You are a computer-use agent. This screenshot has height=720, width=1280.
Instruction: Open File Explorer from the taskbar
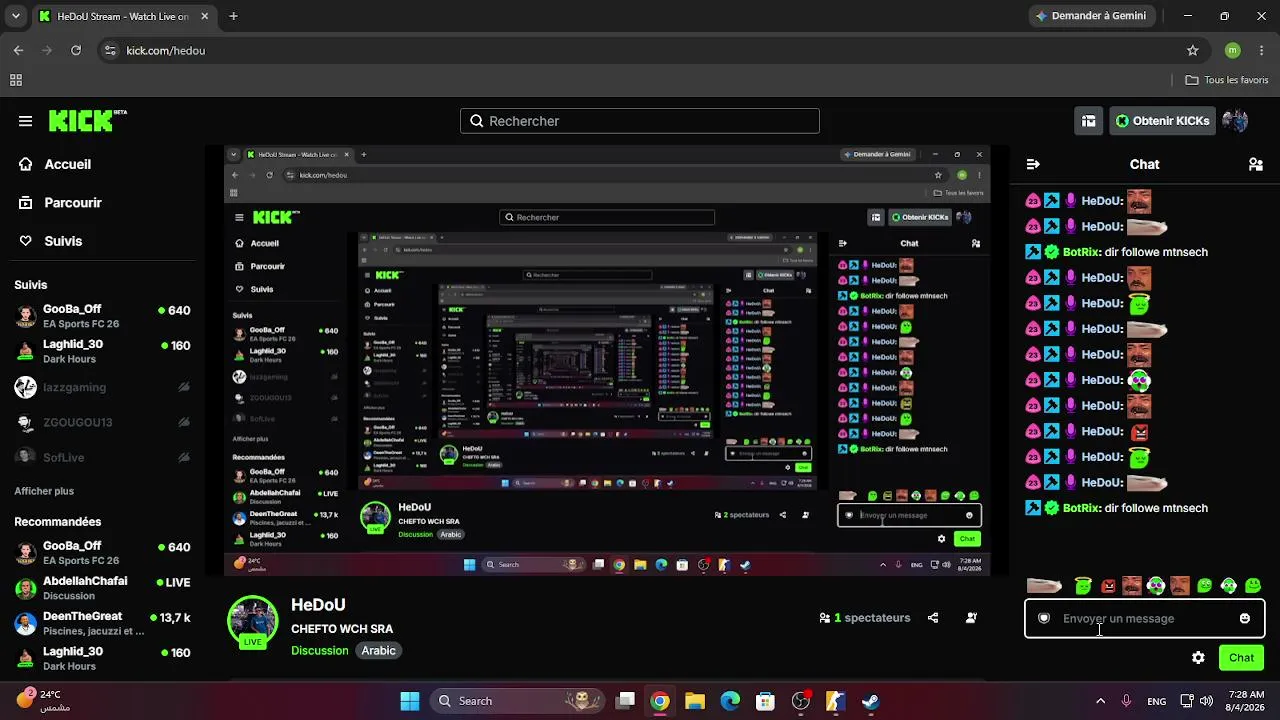click(695, 701)
